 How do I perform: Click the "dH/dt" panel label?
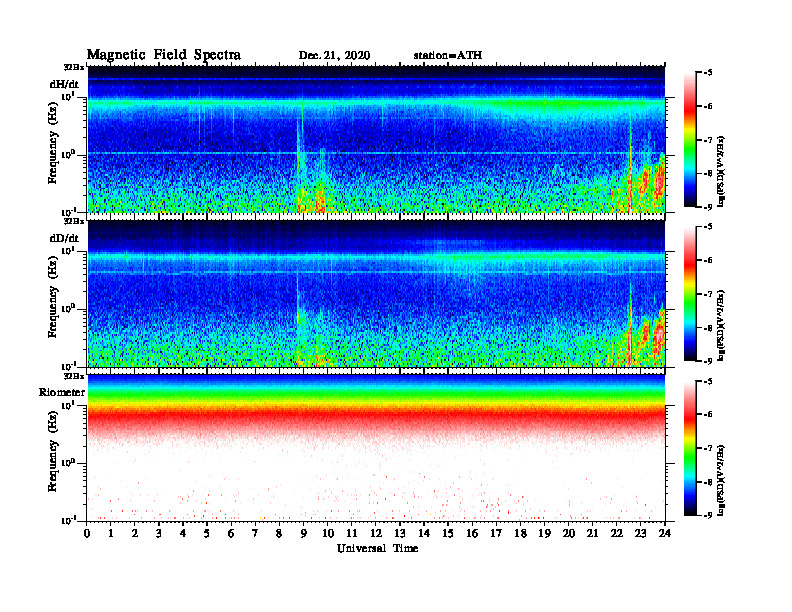coord(64,85)
